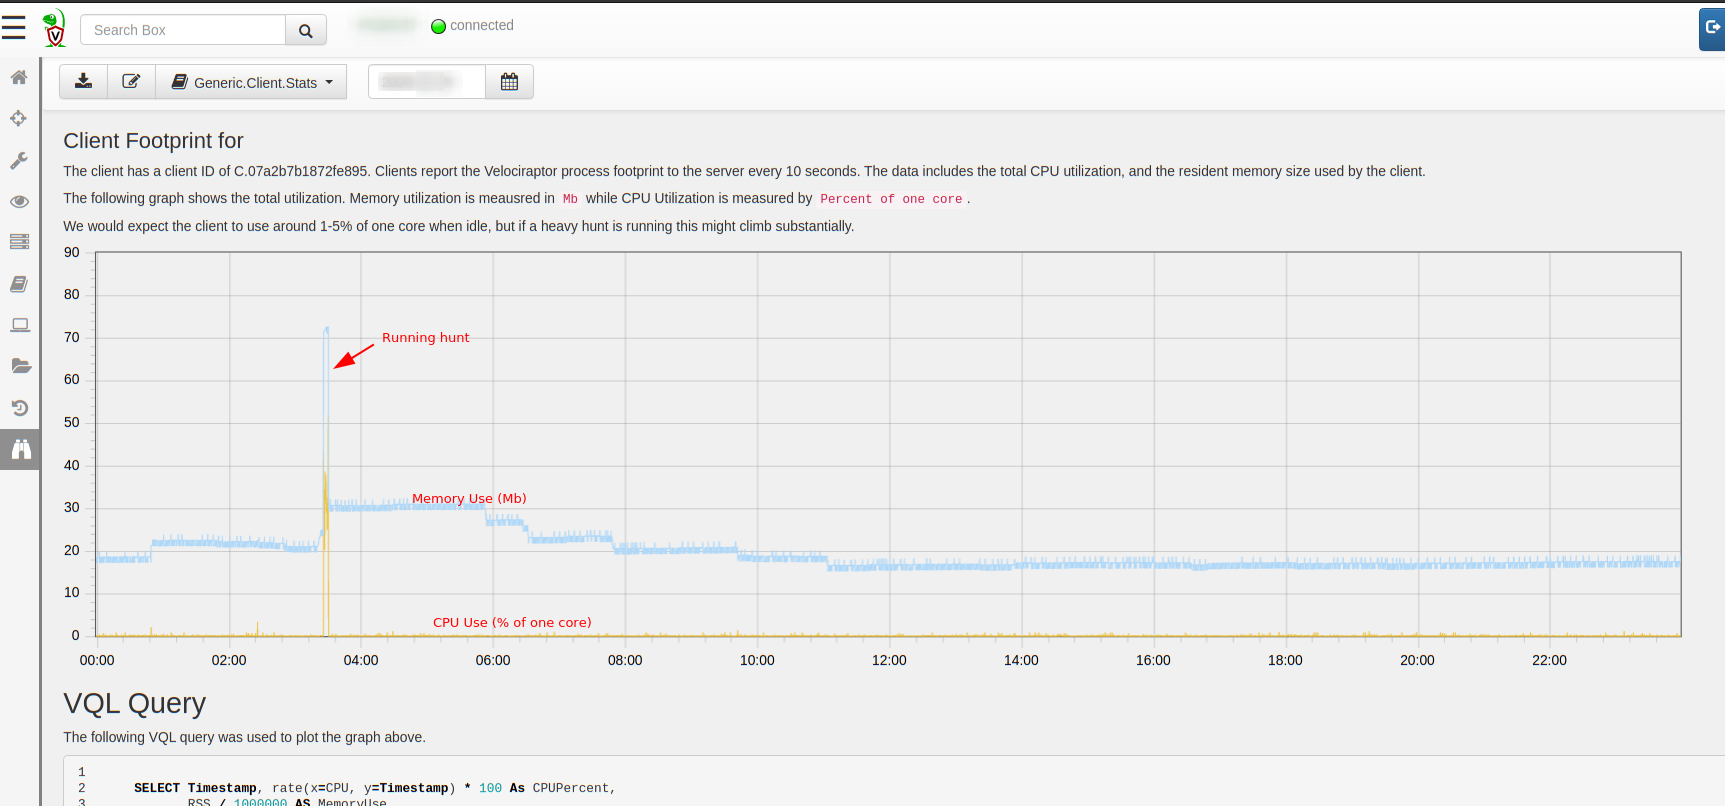Select Client Events binoculars icon
Viewport: 1725px width, 806px height.
(19, 449)
